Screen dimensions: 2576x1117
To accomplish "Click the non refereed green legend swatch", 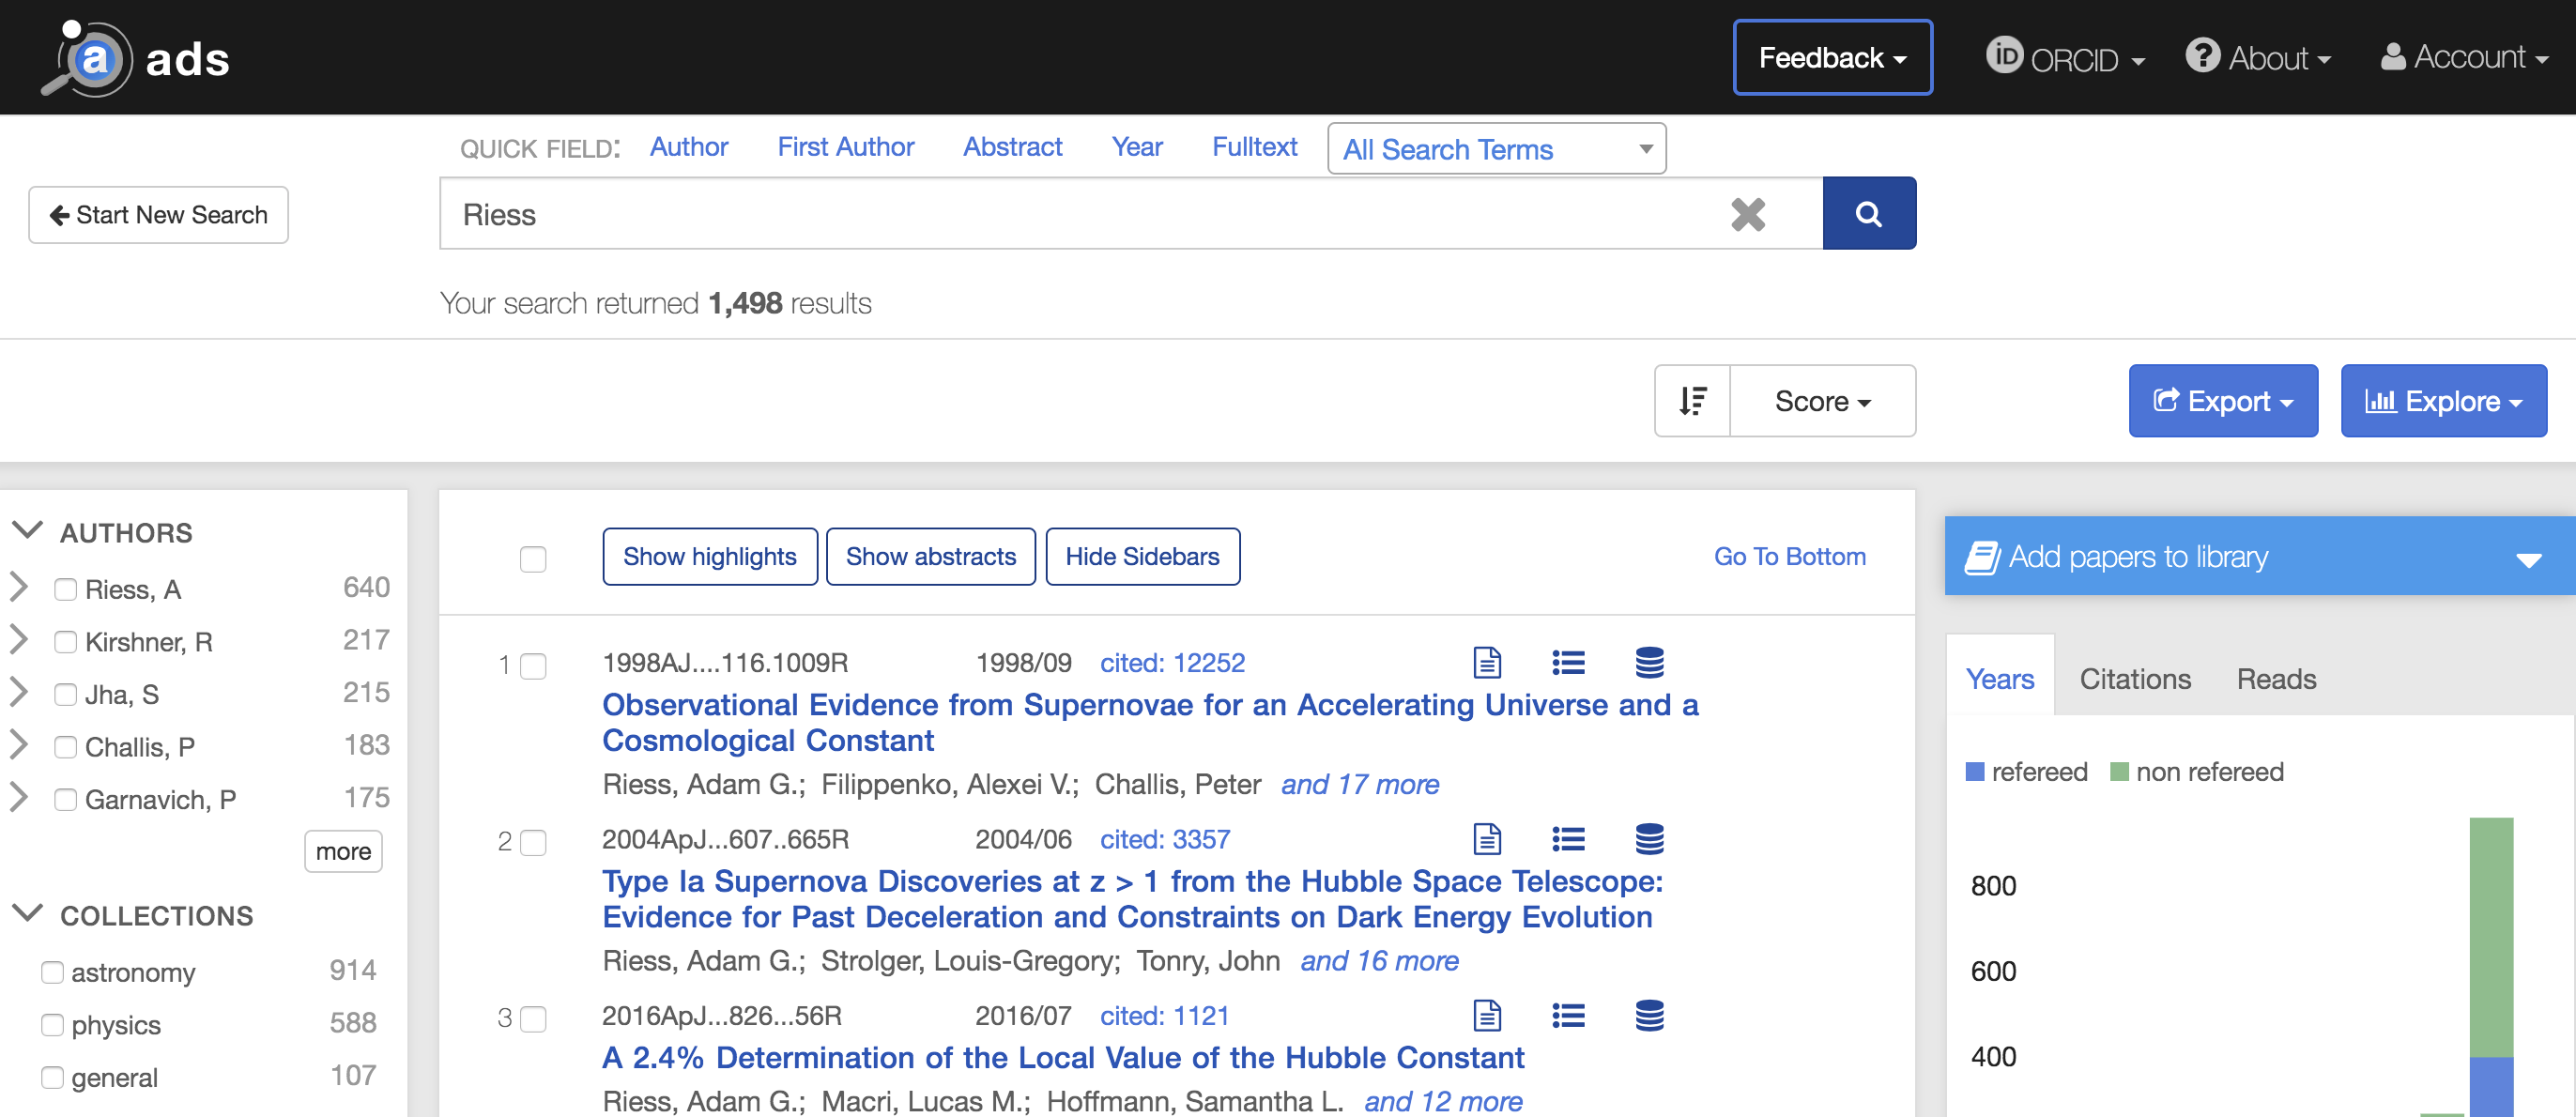I will pyautogui.click(x=2118, y=771).
